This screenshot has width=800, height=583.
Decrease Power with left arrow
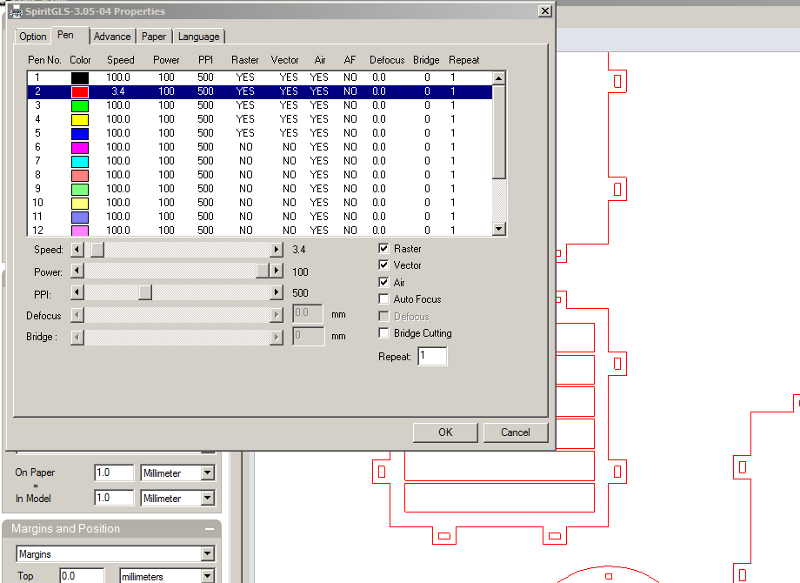point(77,270)
